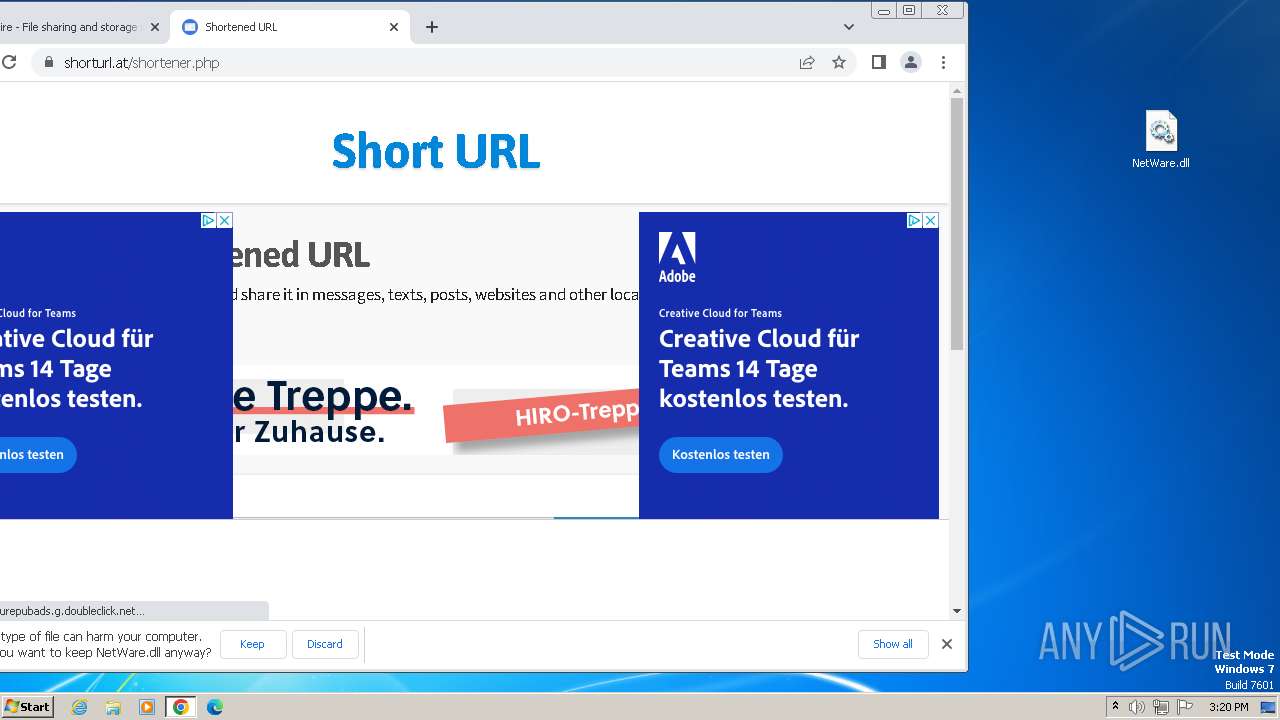
Task: Bookmark this tab with the star
Action: [839, 62]
